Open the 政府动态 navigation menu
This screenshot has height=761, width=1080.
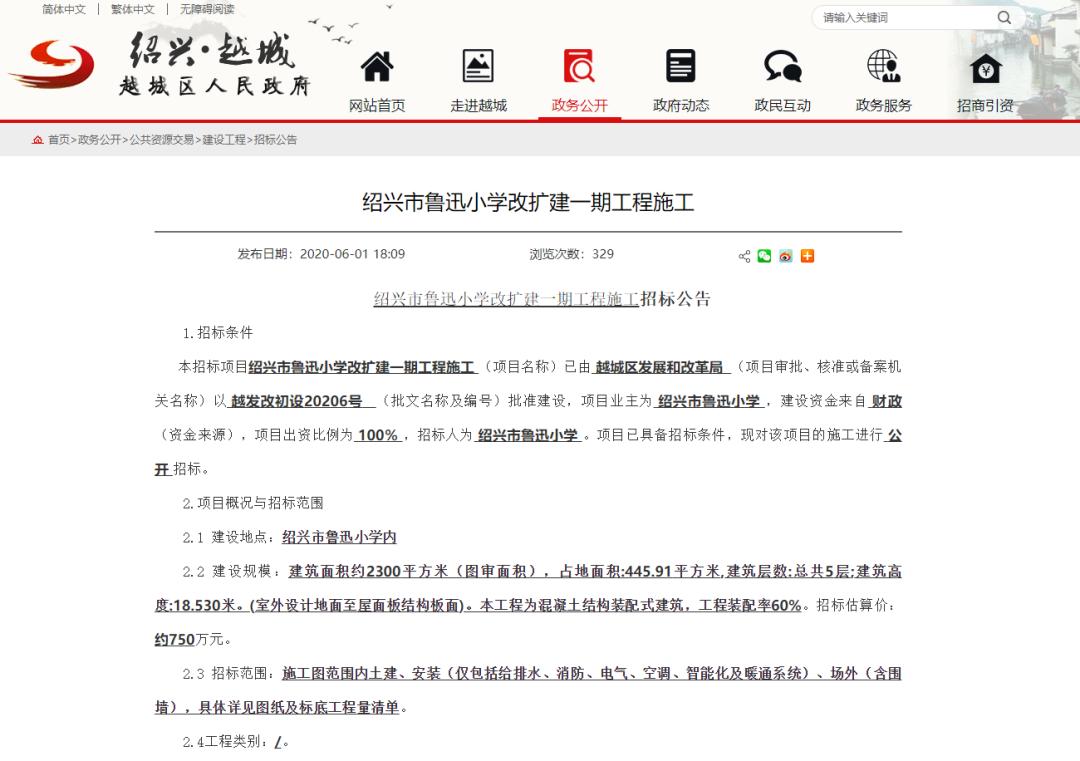pos(680,104)
